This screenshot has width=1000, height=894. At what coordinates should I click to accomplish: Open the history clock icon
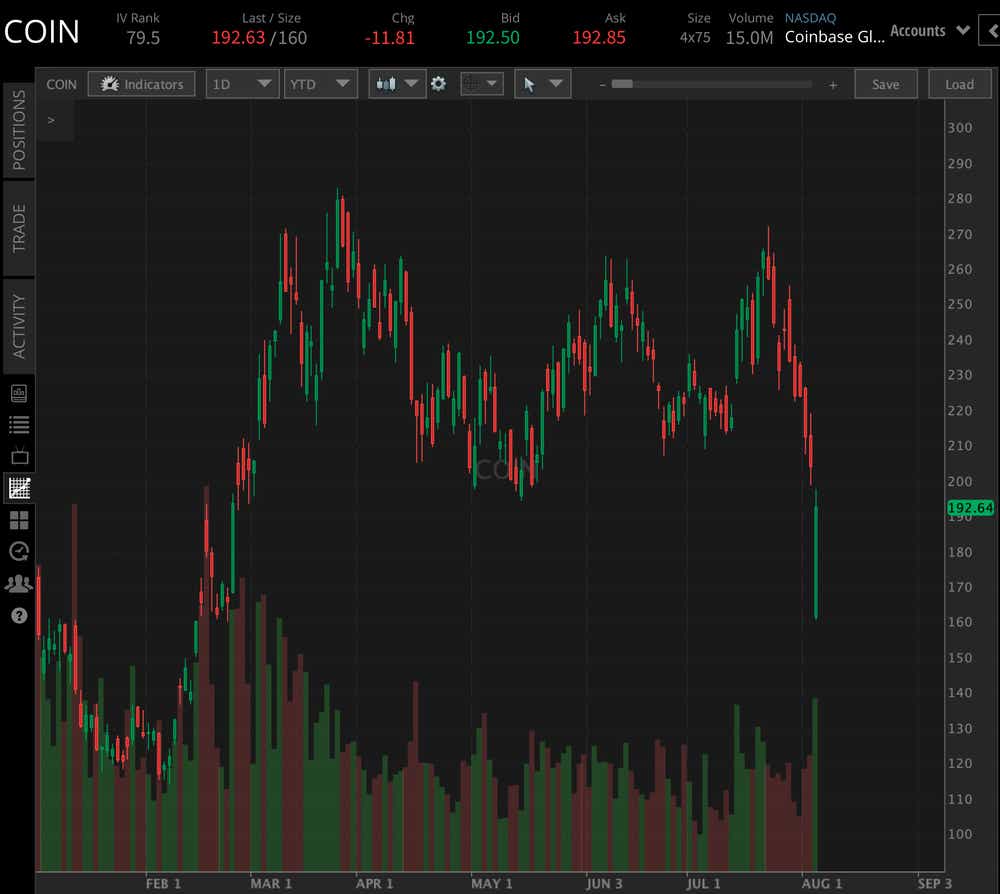click(18, 551)
